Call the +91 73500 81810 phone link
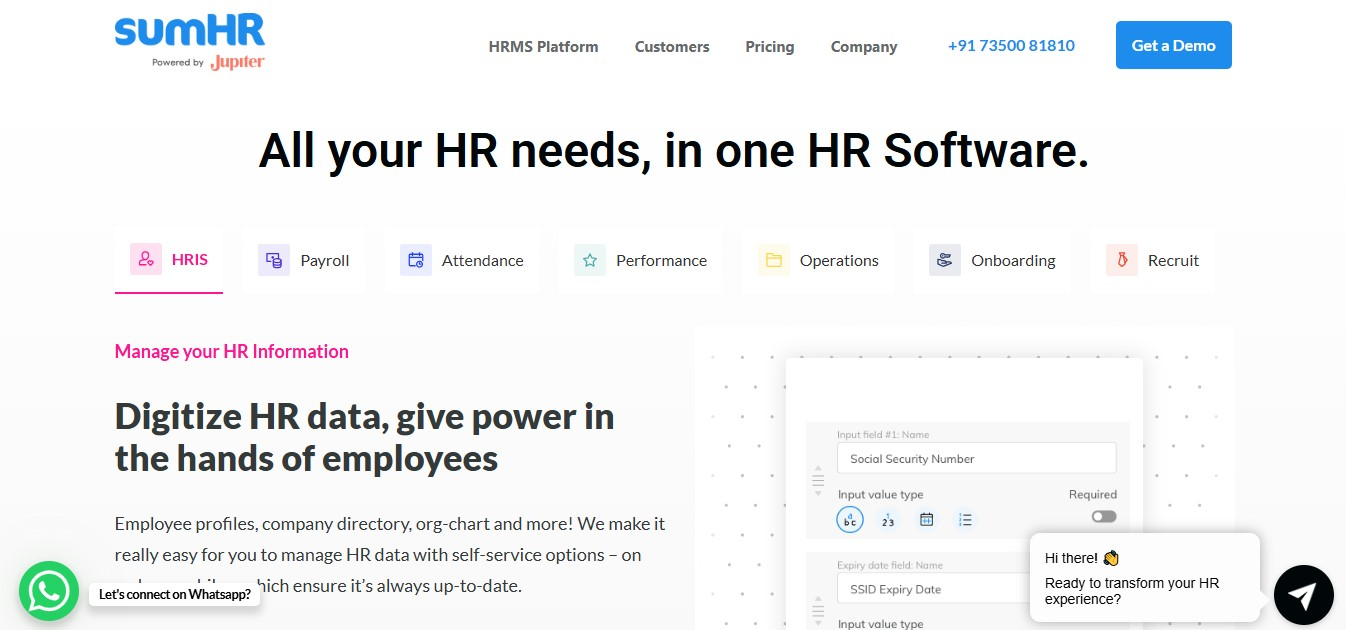 [1010, 45]
